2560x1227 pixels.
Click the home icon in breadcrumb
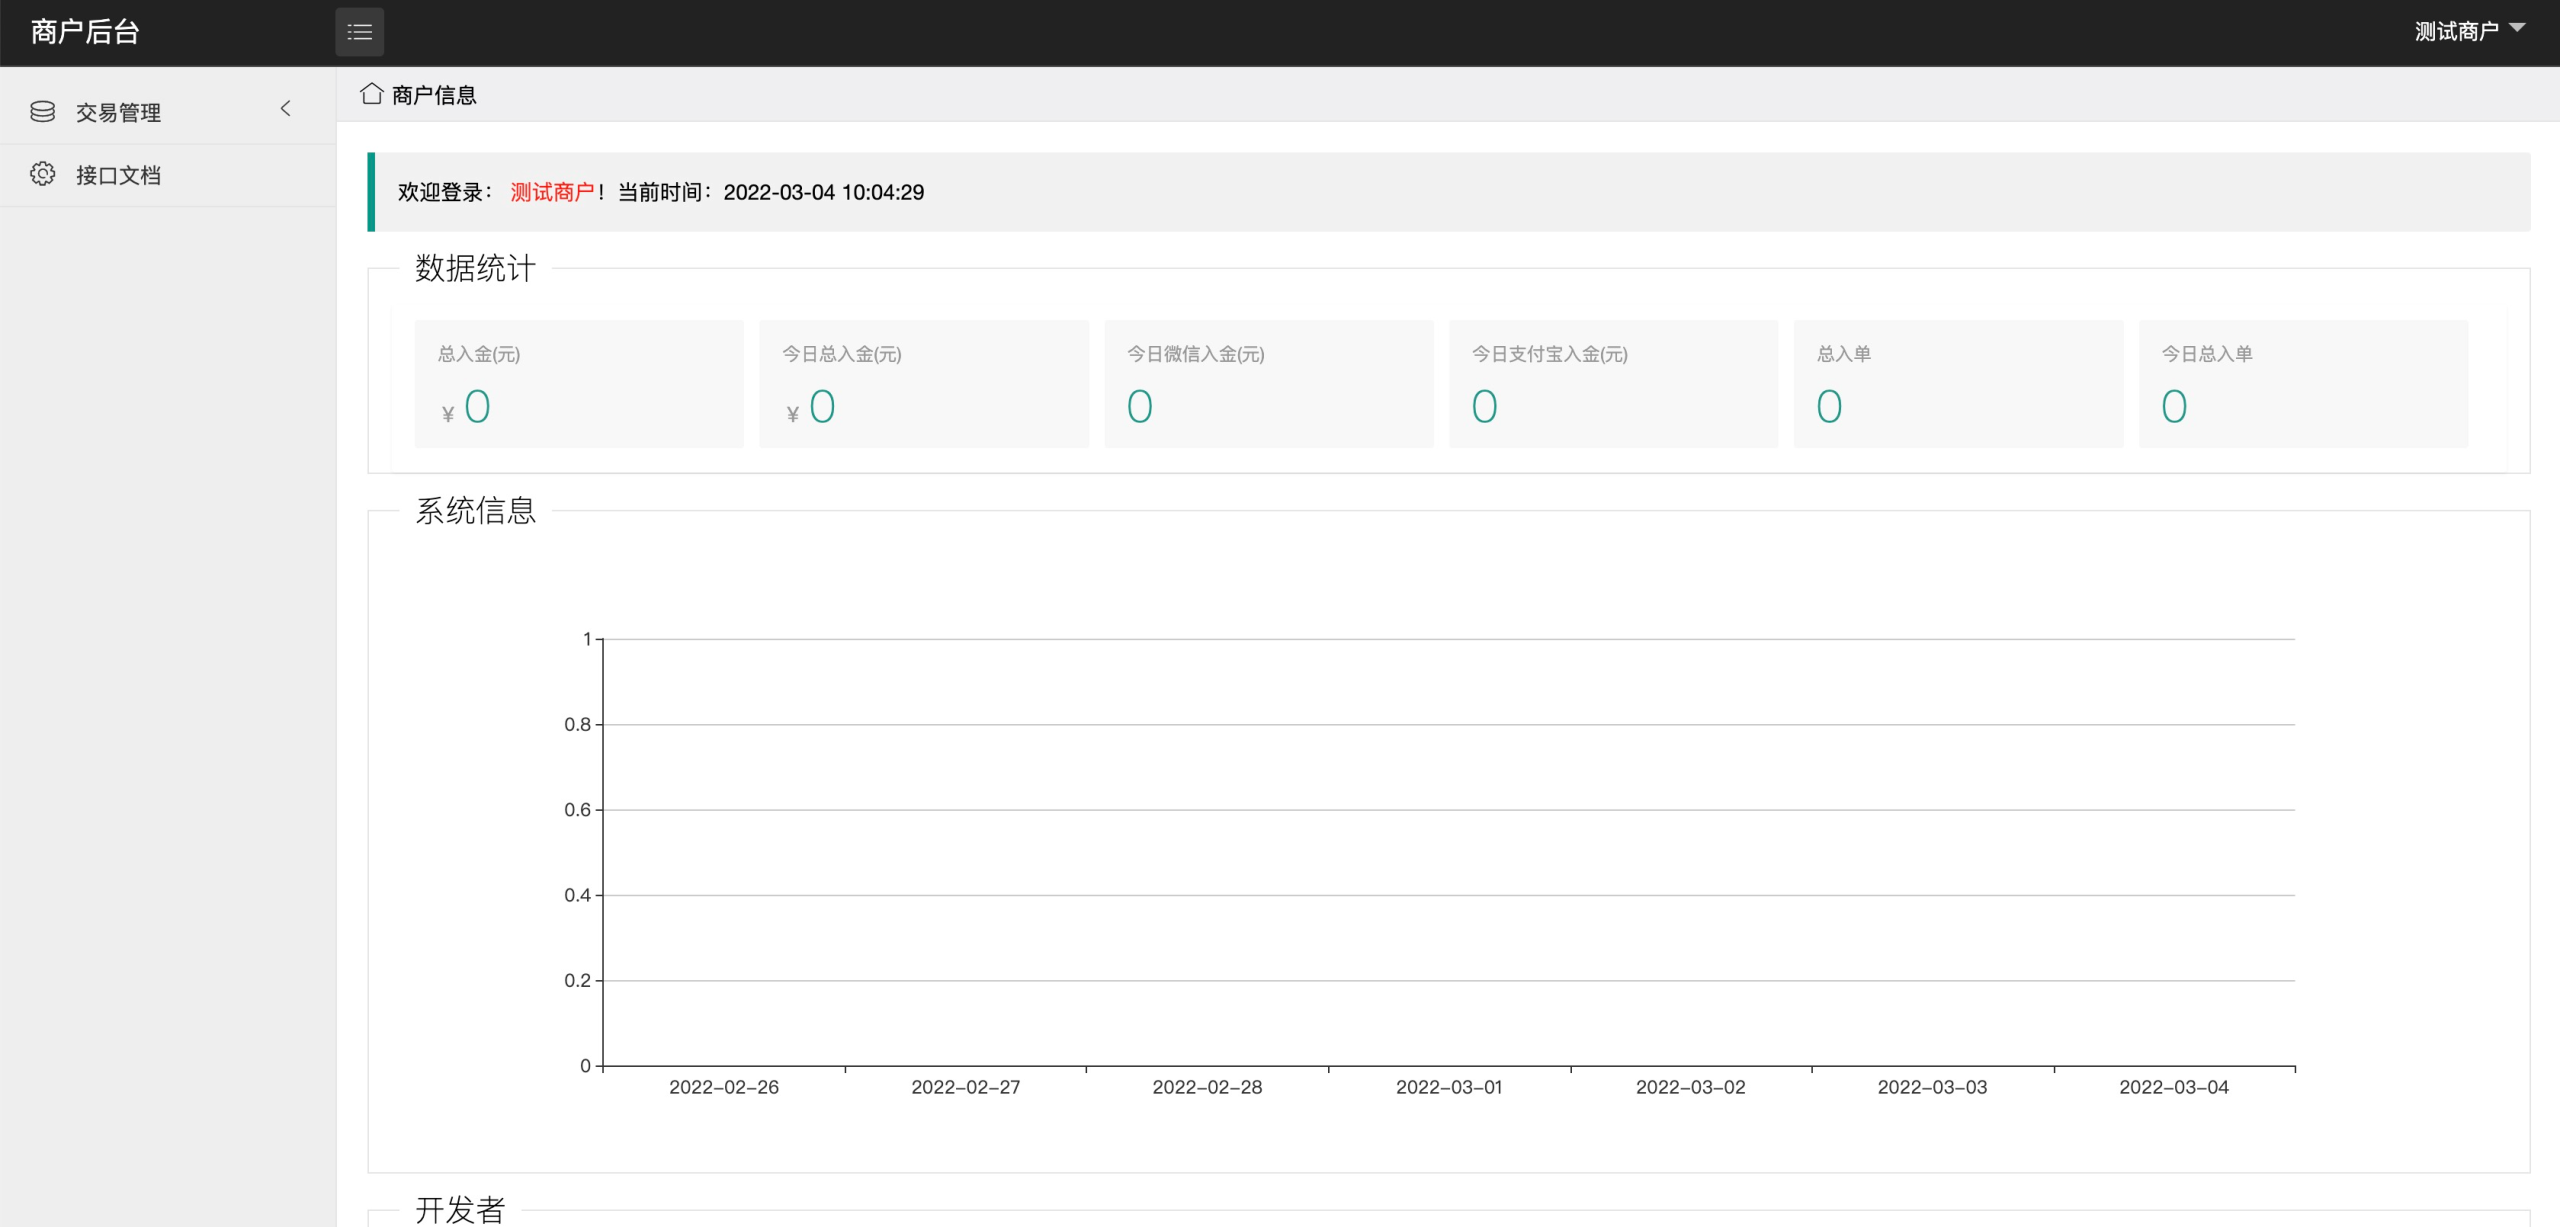point(372,94)
